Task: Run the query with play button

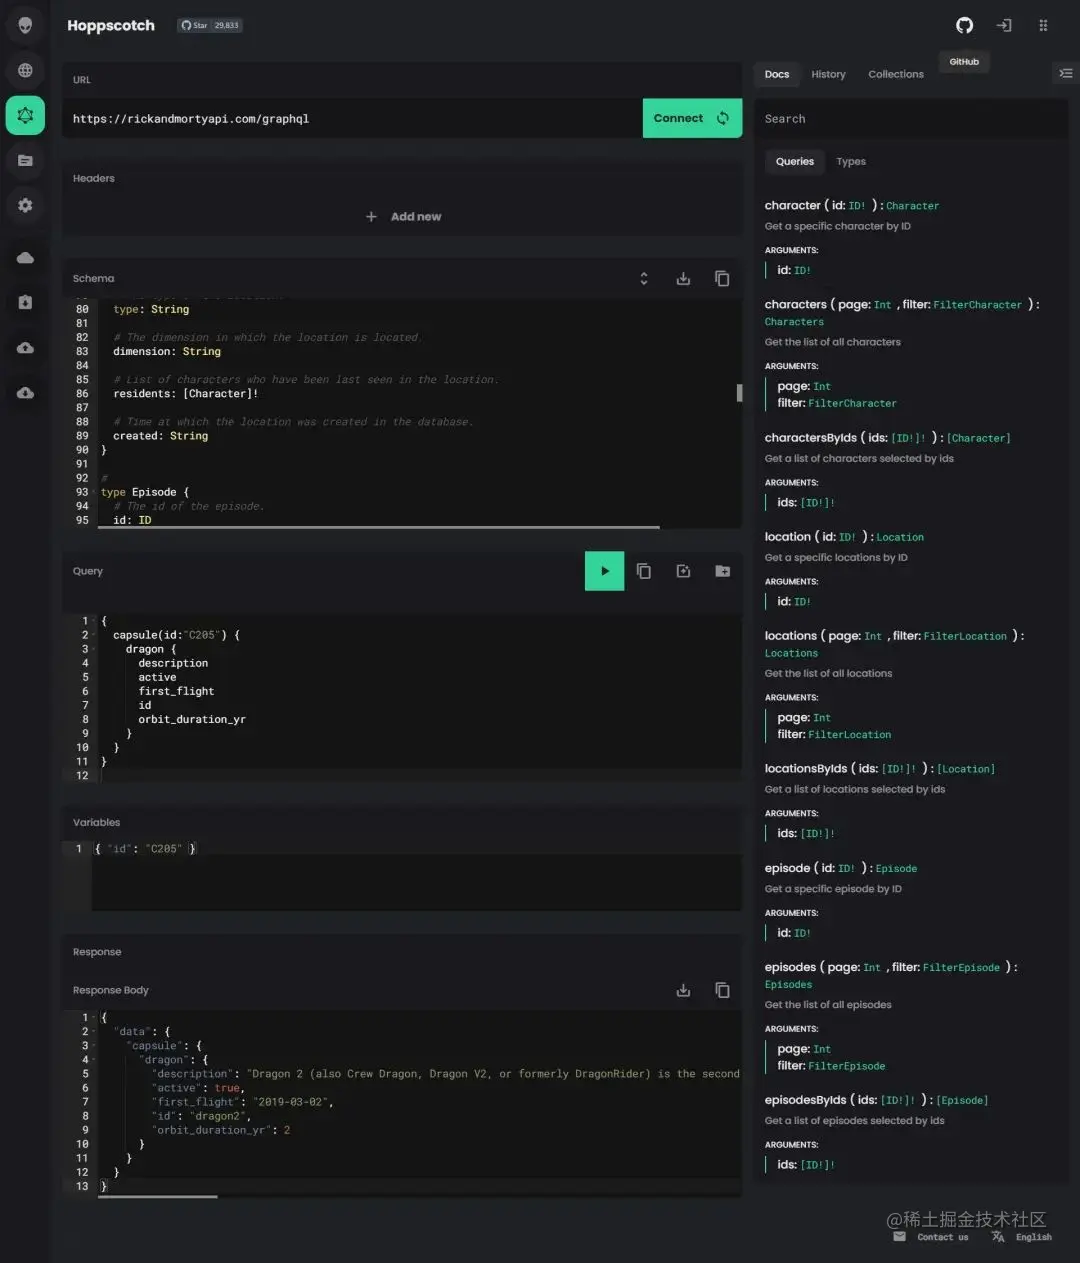Action: (x=604, y=571)
